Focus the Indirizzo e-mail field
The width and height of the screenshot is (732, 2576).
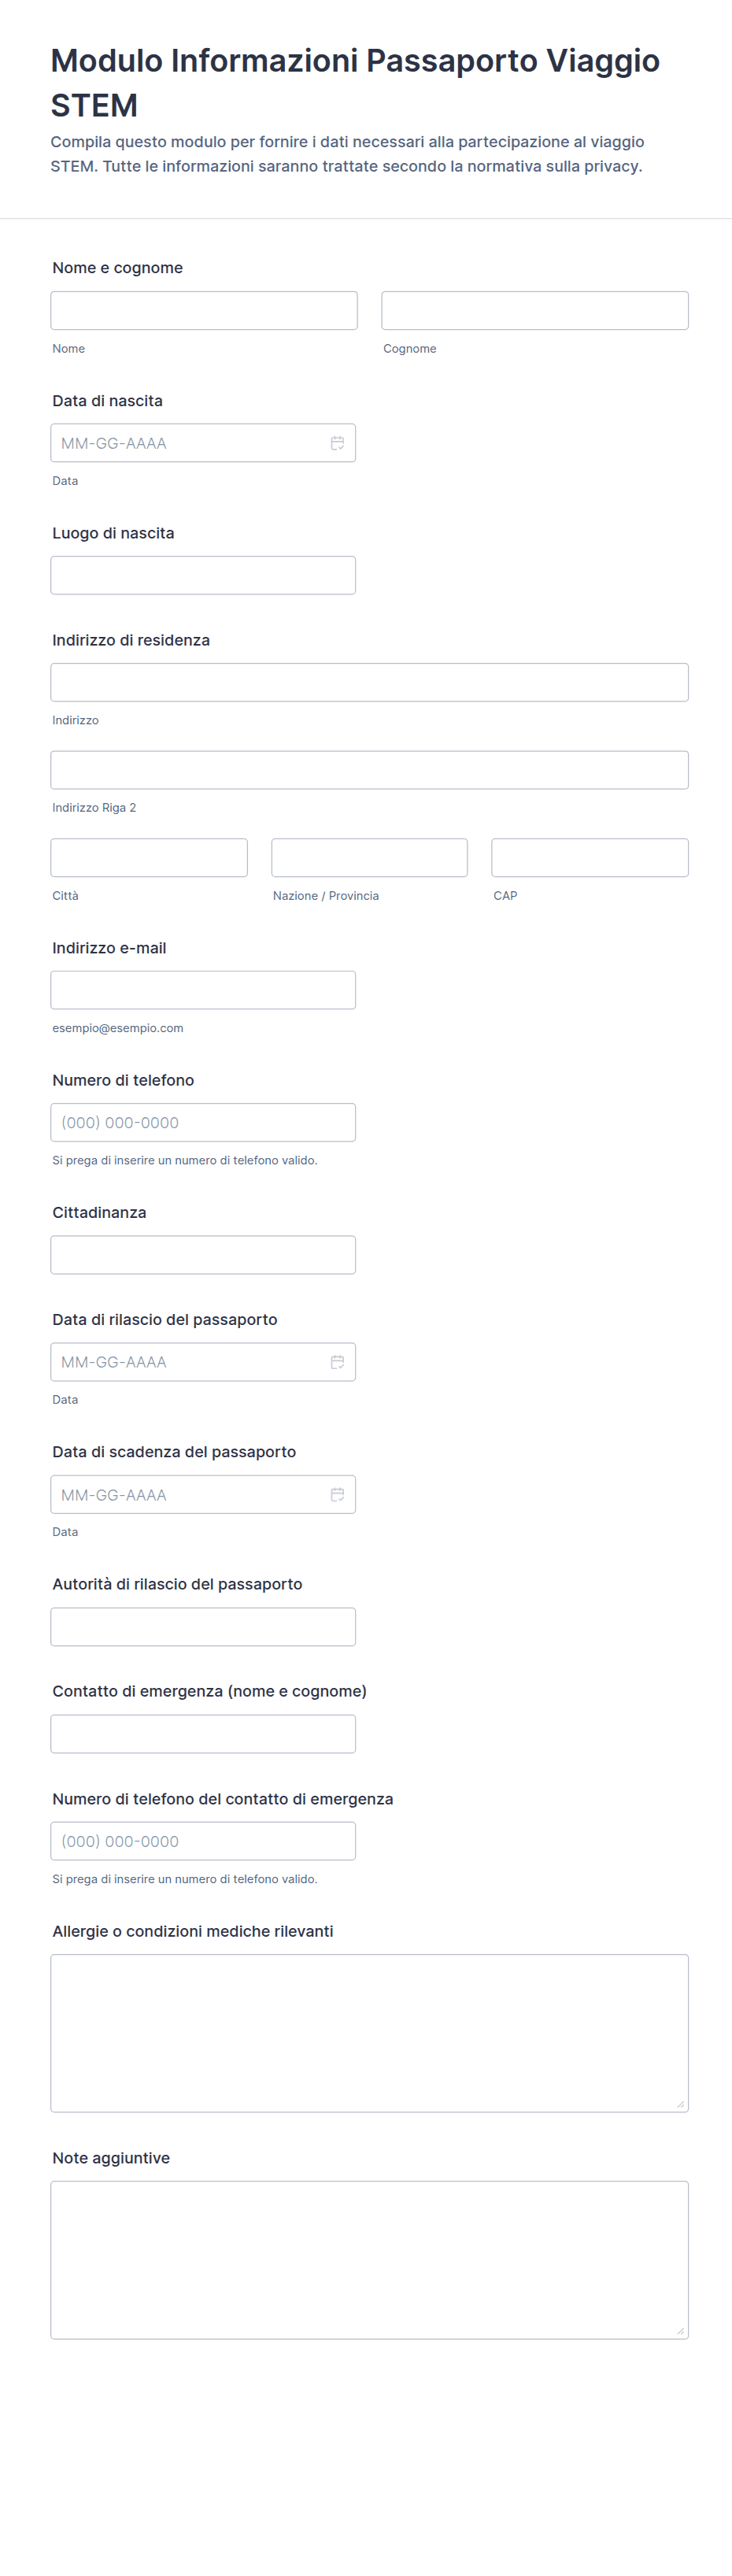pyautogui.click(x=203, y=990)
